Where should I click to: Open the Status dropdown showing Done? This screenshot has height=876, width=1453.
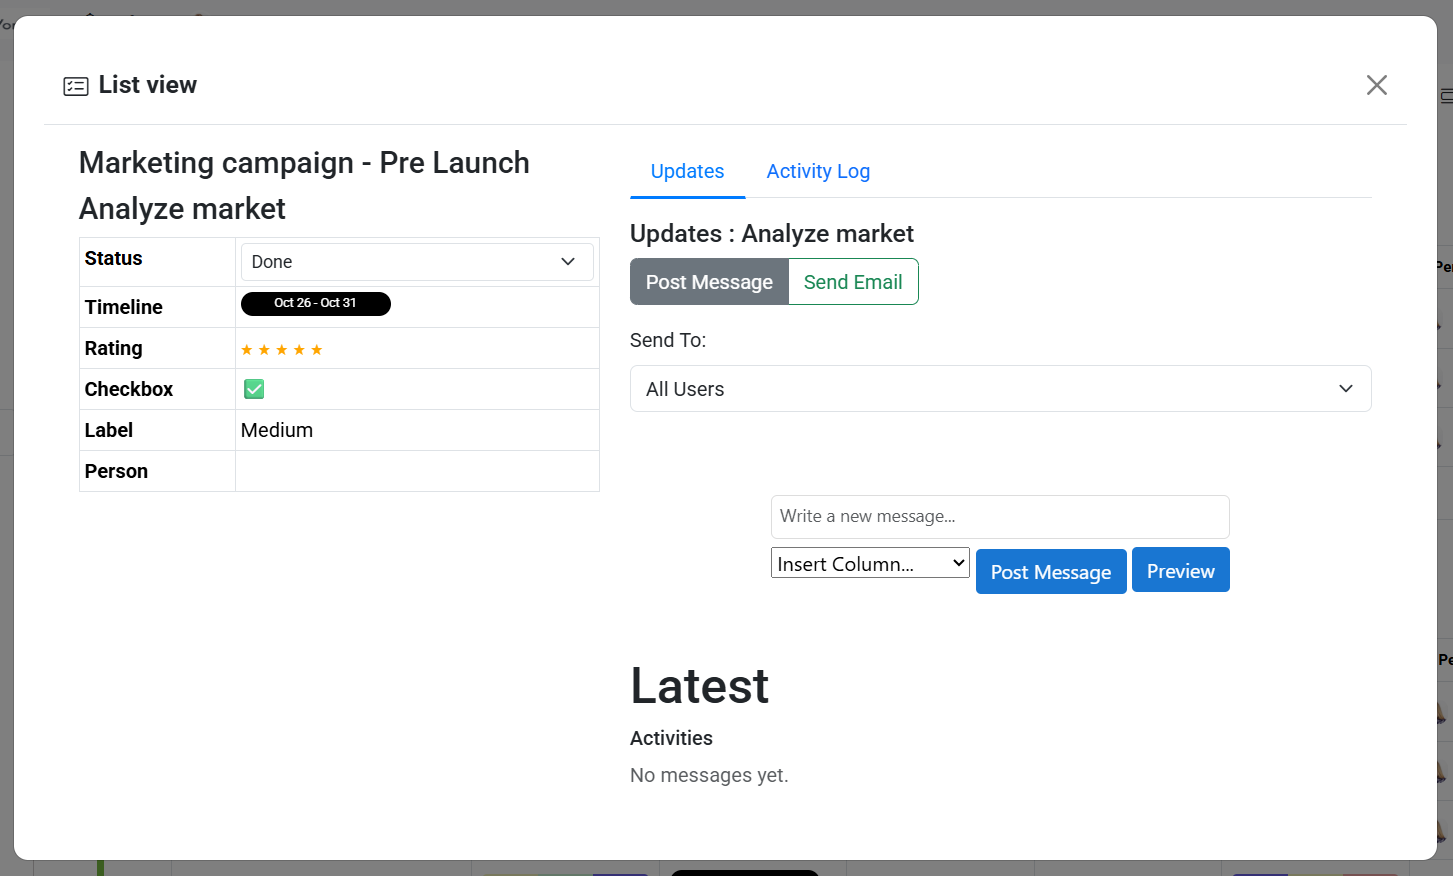point(417,262)
